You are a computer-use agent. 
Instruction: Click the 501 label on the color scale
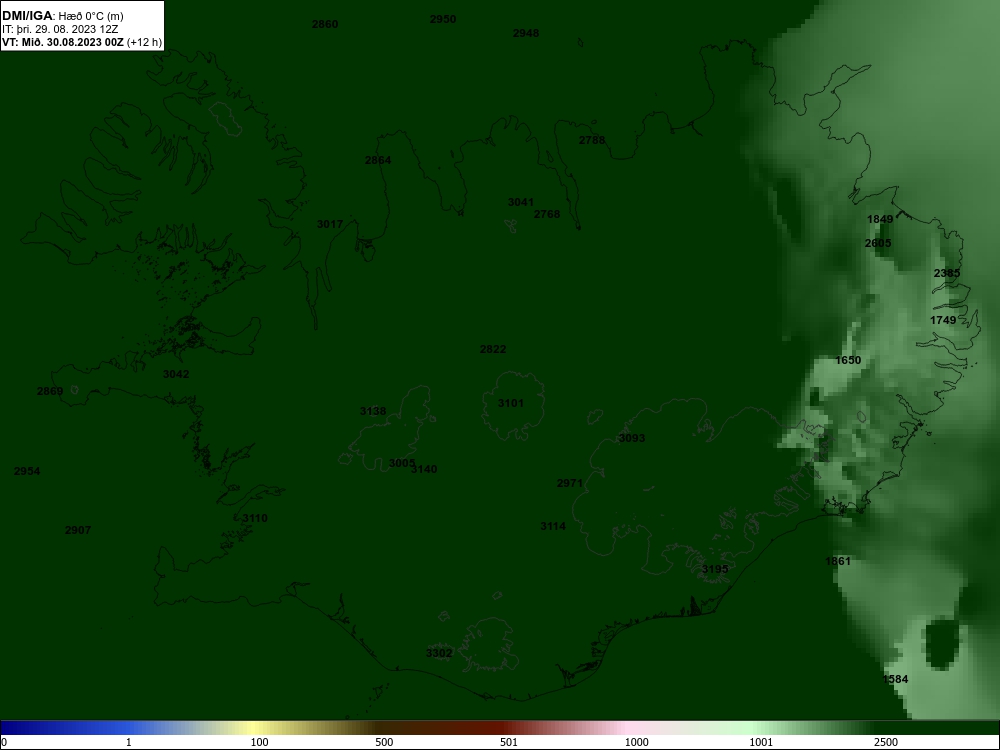509,742
